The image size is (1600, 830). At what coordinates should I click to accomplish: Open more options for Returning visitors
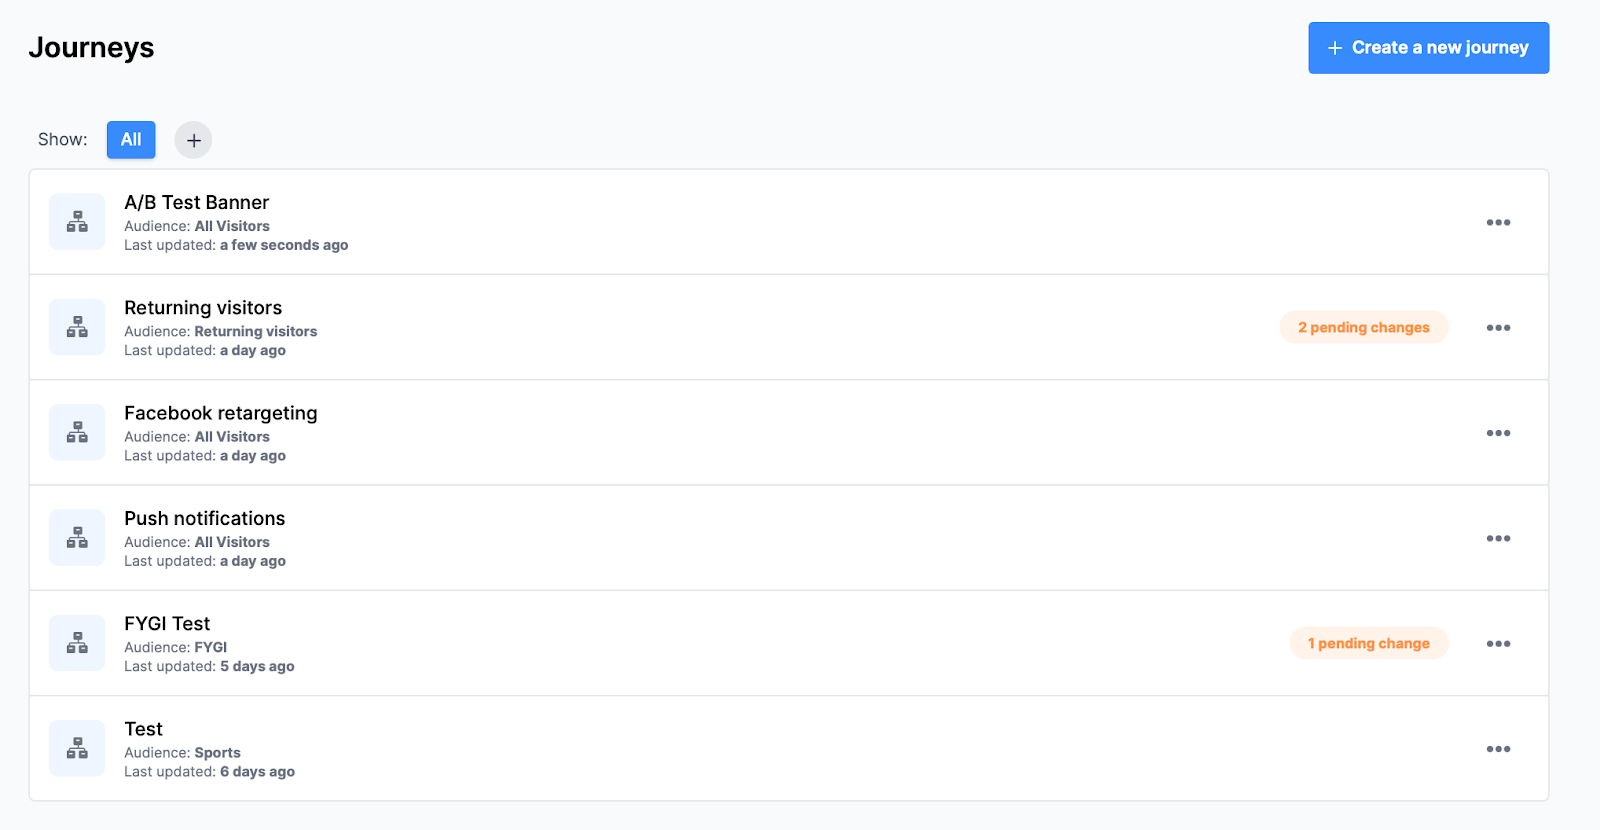click(x=1498, y=328)
